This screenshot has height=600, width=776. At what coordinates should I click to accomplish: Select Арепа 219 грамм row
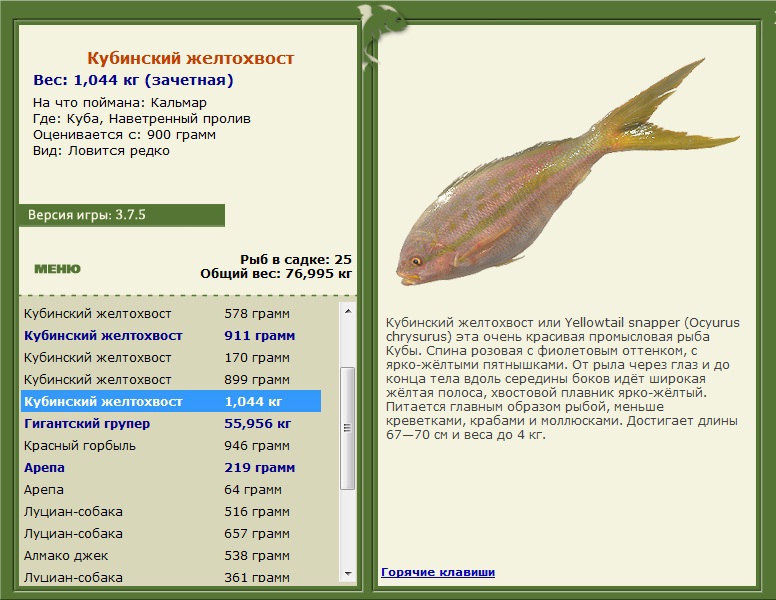point(171,467)
